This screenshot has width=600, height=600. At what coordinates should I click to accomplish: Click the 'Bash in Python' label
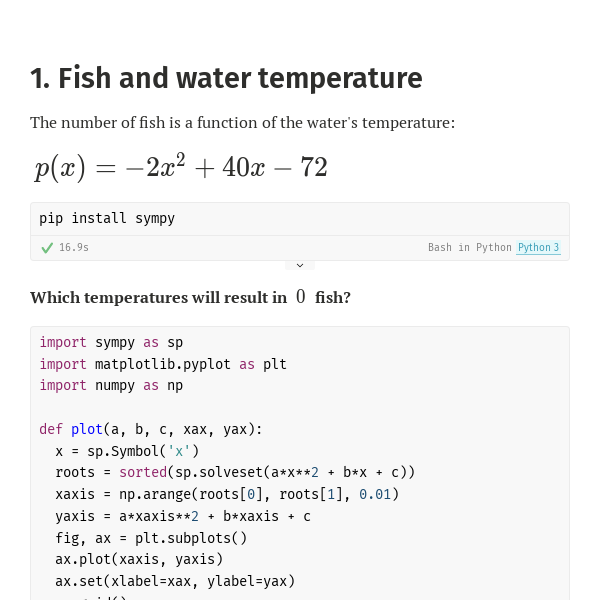coord(469,248)
